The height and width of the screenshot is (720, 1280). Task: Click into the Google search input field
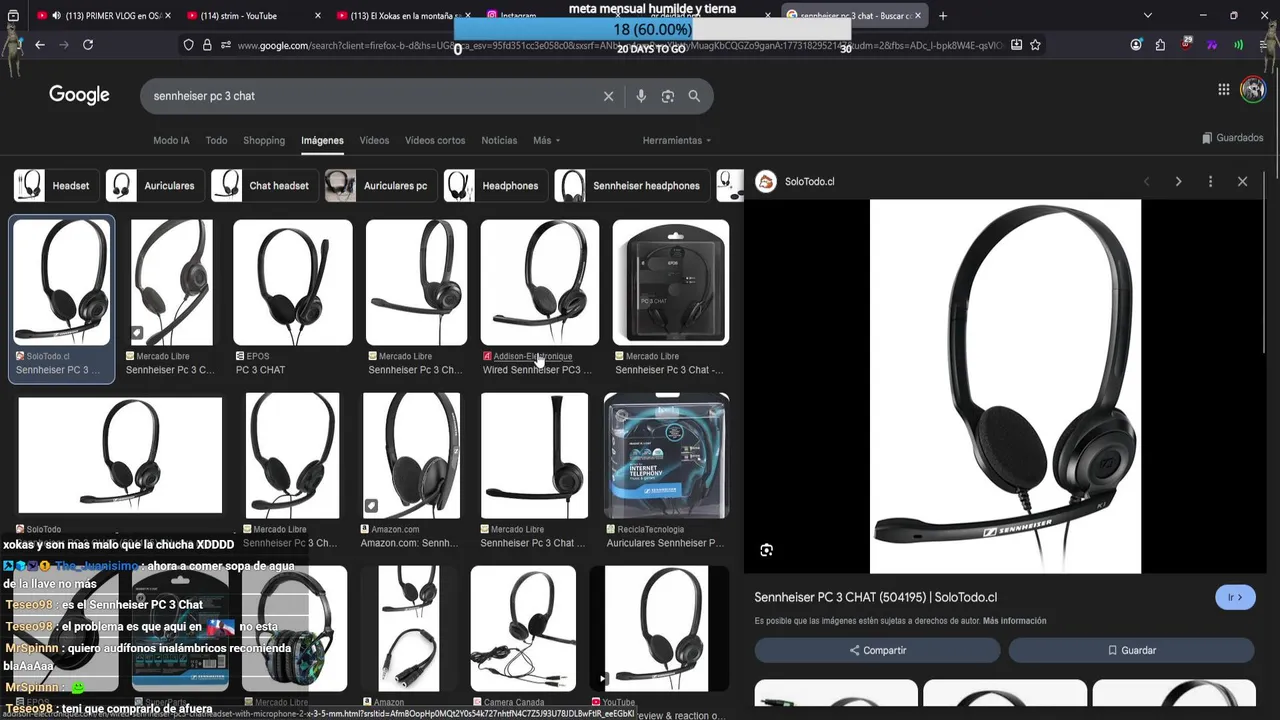[370, 96]
